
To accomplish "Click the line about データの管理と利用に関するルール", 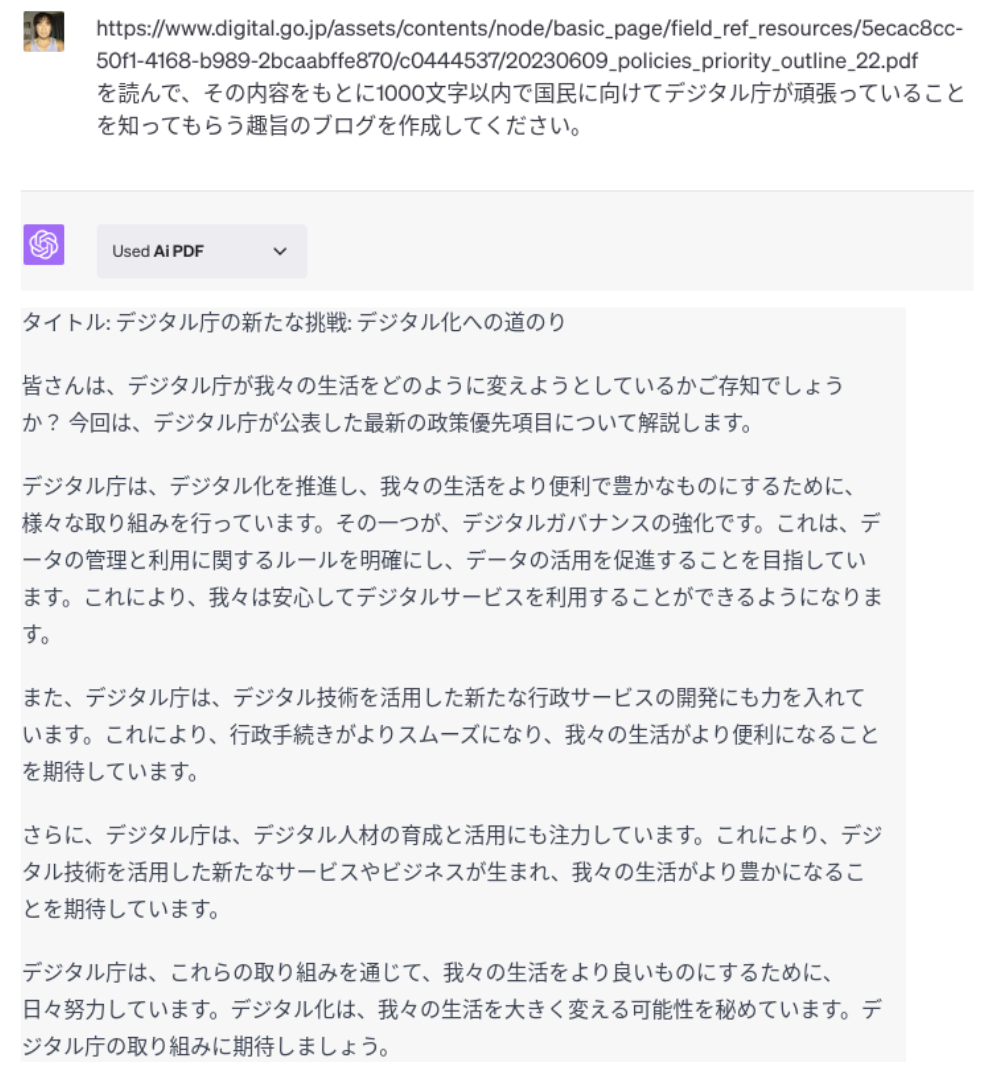I will [444, 560].
